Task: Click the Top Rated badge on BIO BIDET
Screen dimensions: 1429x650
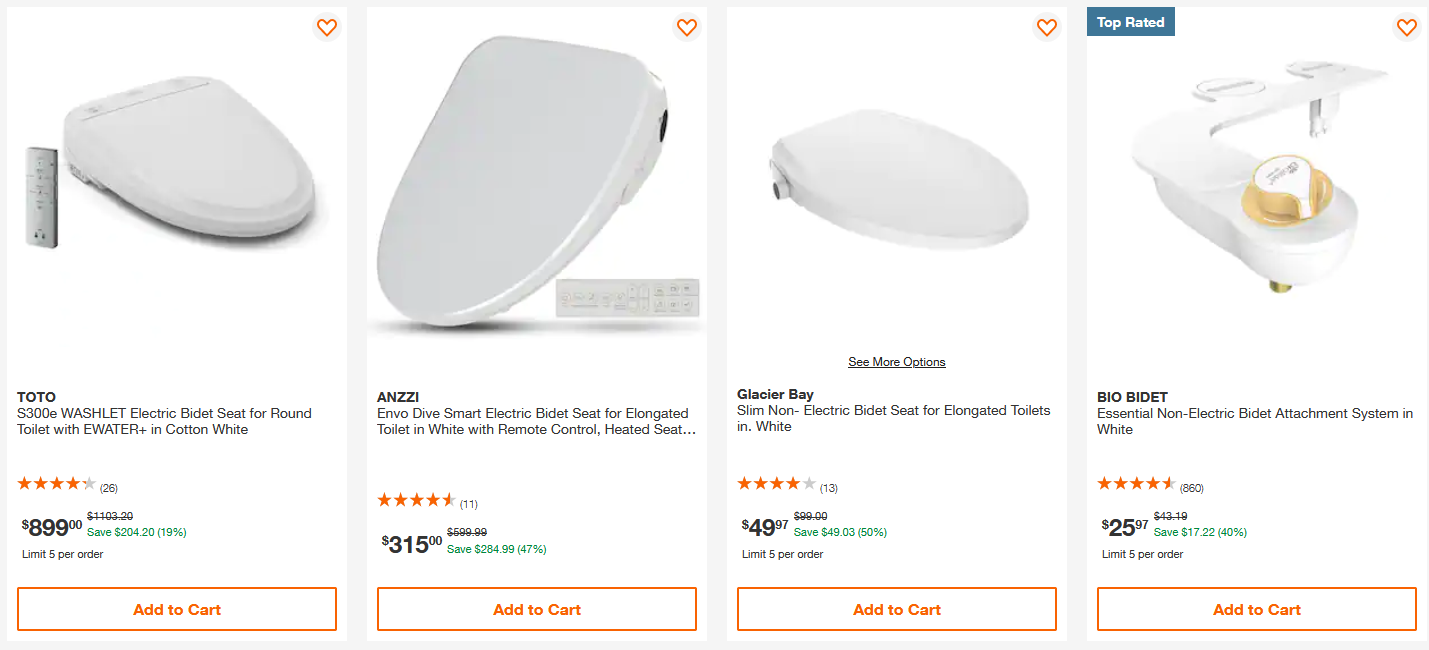Action: tap(1130, 22)
